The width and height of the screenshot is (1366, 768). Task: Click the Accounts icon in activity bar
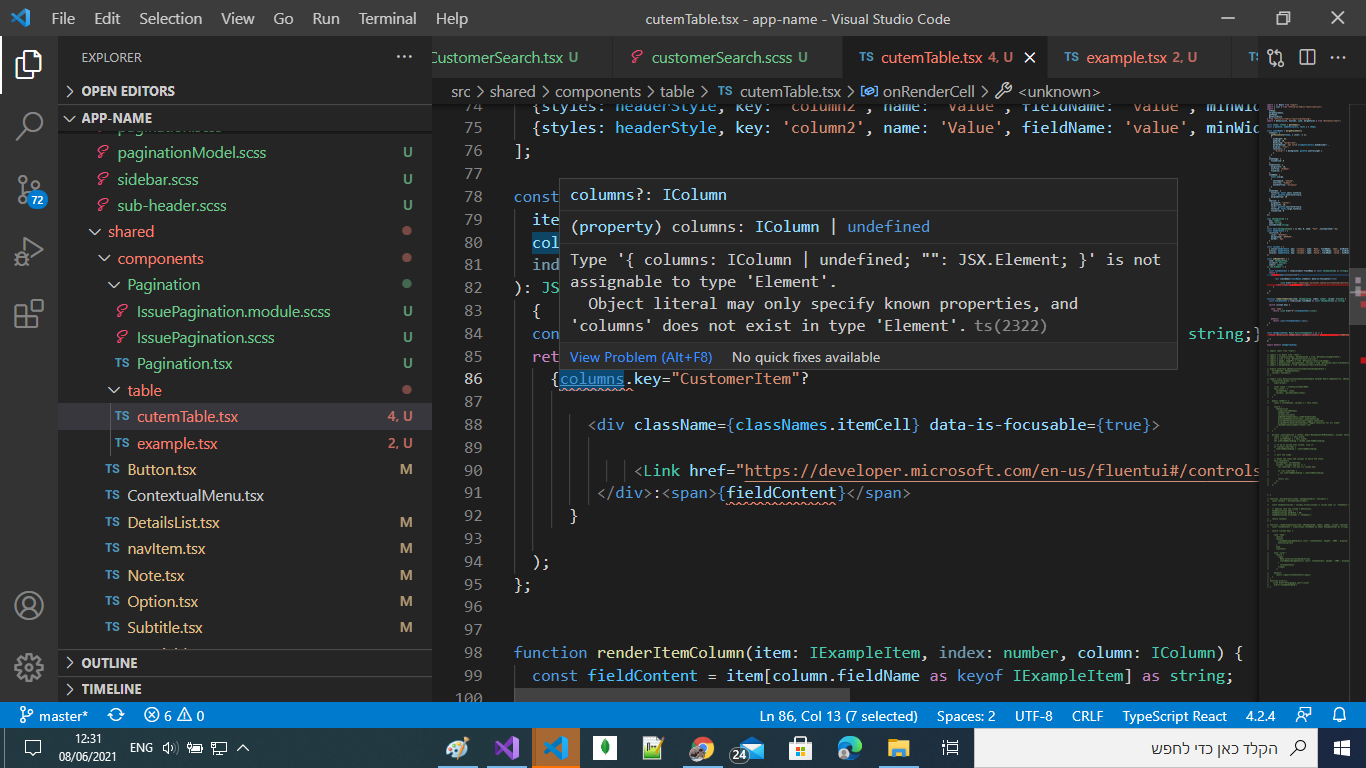point(29,606)
